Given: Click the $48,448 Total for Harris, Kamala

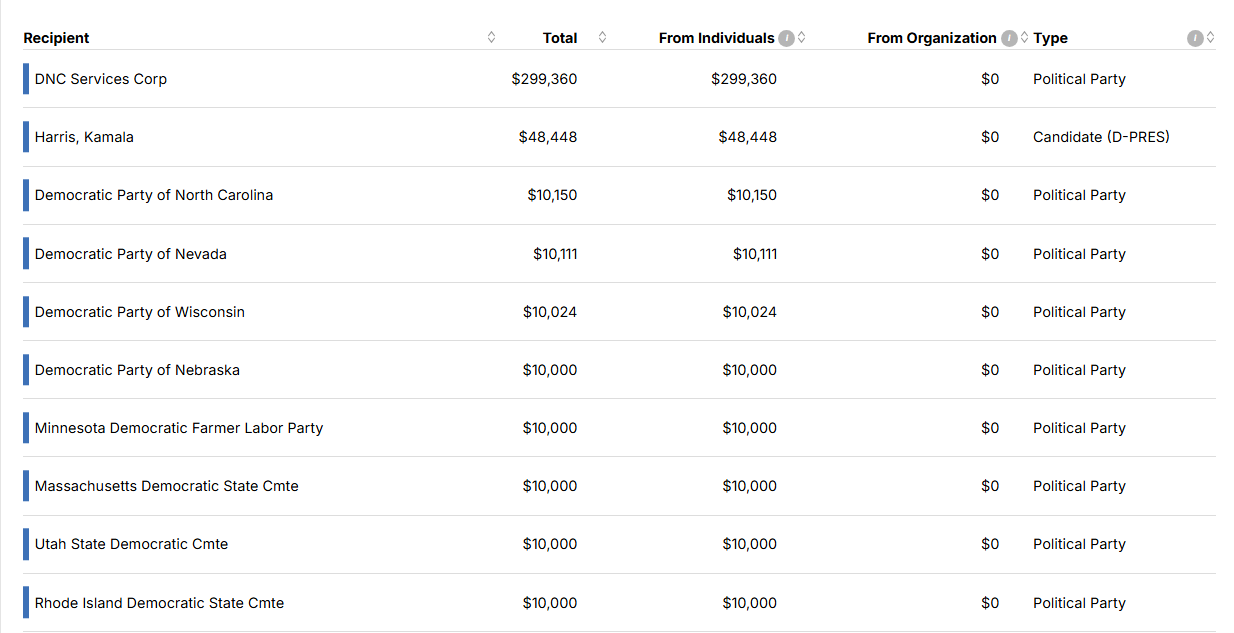Looking at the screenshot, I should point(548,137).
